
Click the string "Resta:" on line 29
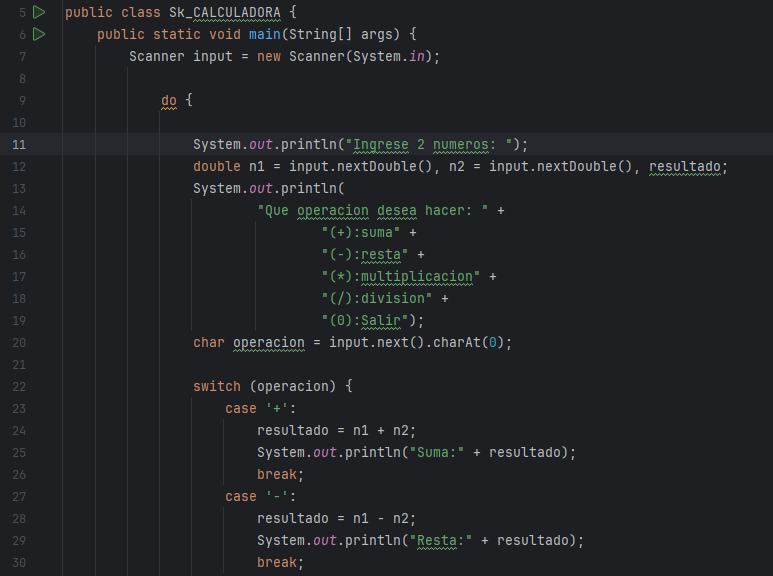point(441,540)
